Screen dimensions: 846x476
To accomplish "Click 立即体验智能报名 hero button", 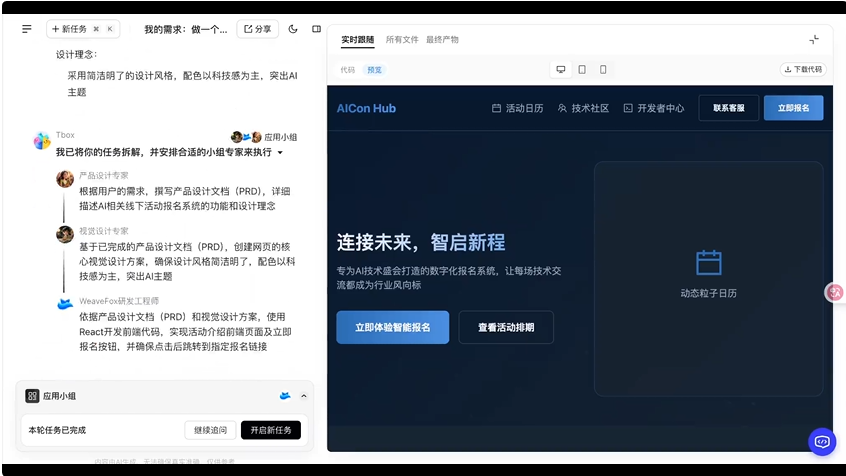I will pyautogui.click(x=393, y=327).
